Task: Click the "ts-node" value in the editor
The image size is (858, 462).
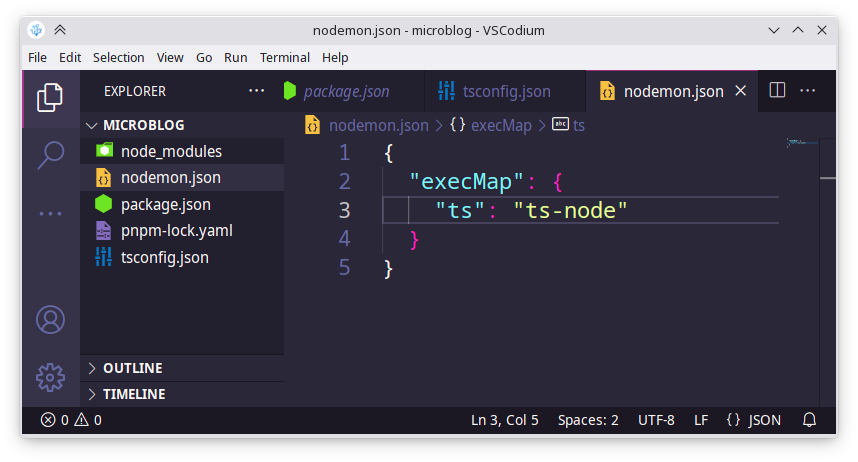Action: click(x=570, y=210)
